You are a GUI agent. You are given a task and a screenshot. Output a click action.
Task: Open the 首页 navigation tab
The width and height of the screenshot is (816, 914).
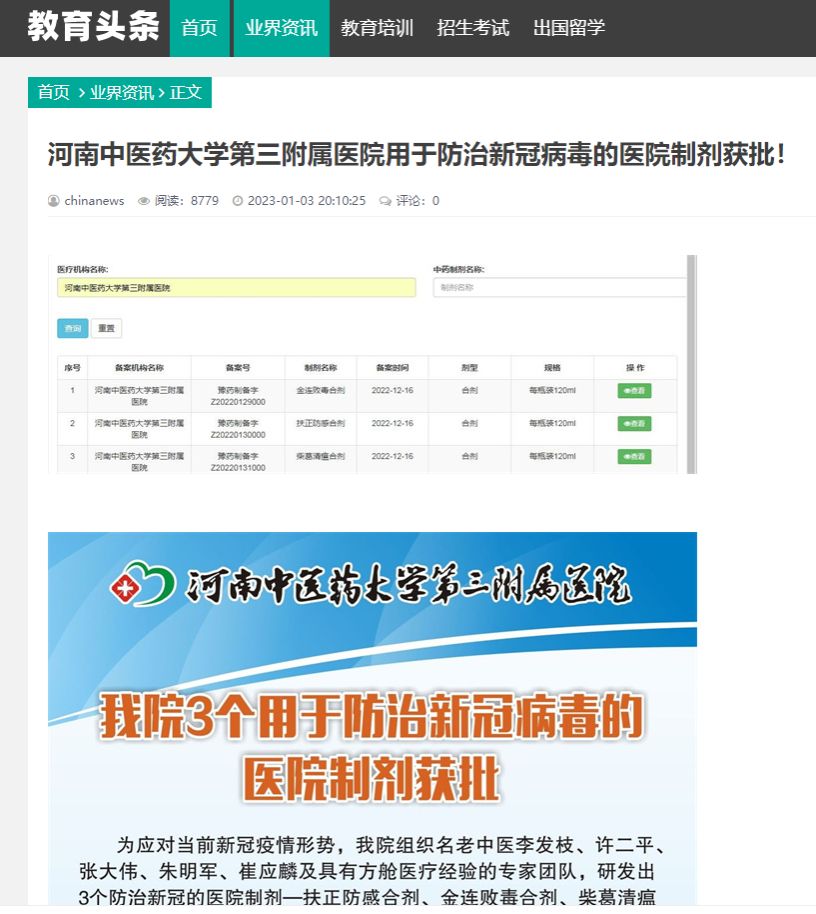point(199,28)
